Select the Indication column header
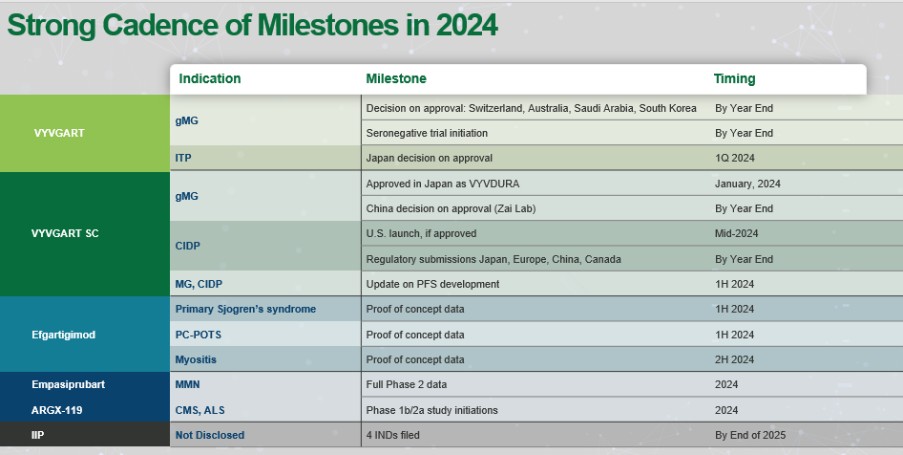The height and width of the screenshot is (455, 903). tap(209, 79)
